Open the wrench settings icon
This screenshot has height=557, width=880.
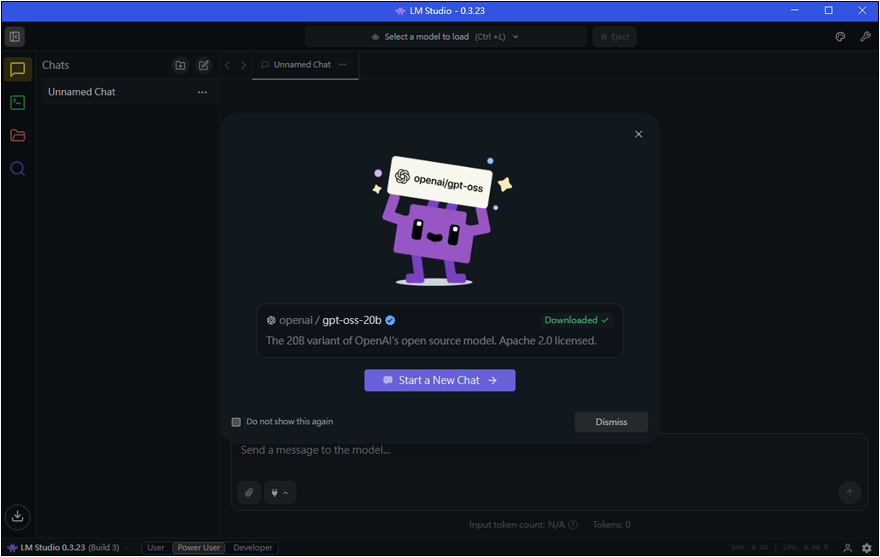click(865, 36)
